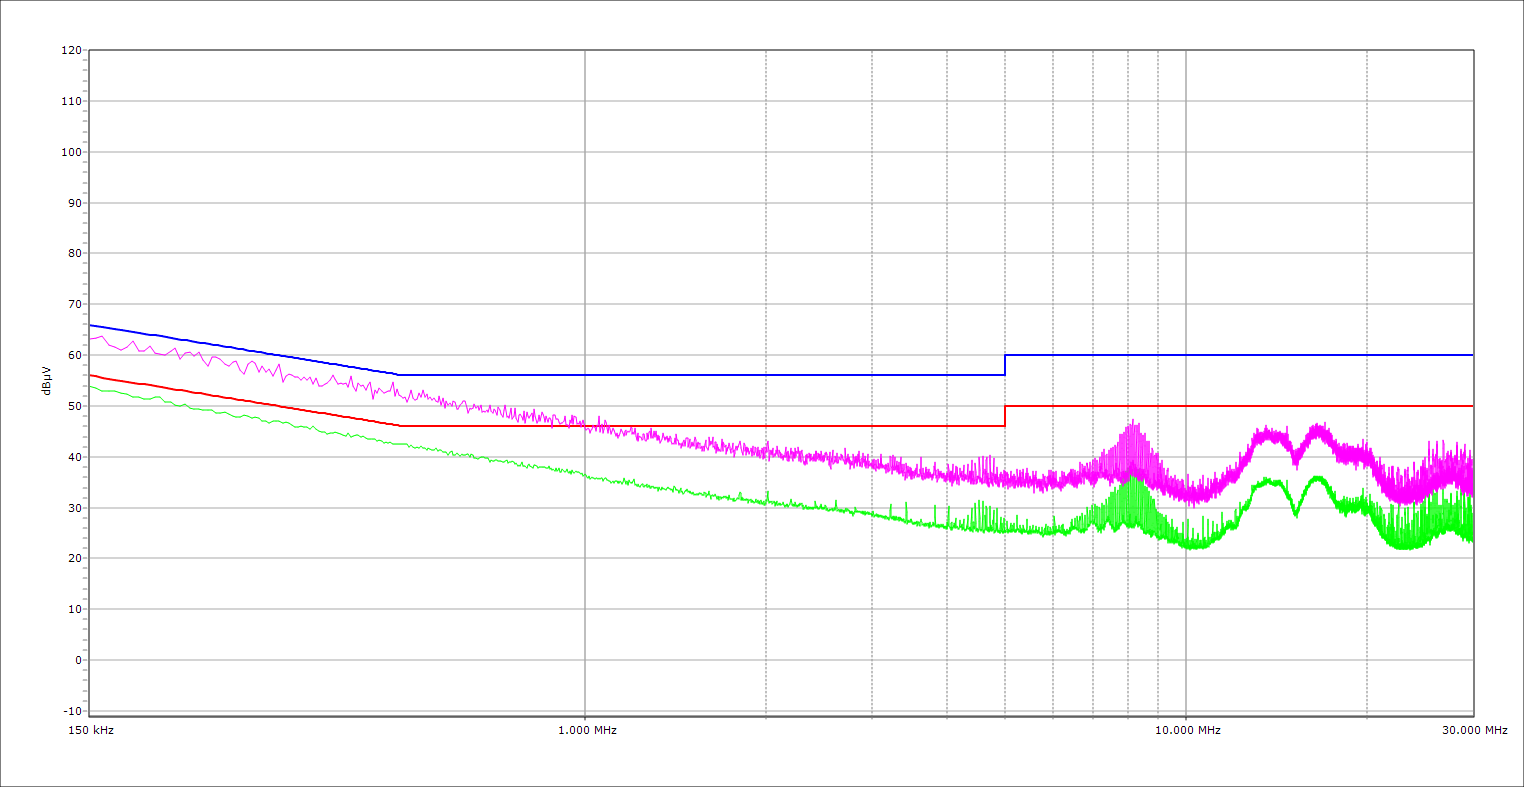The height and width of the screenshot is (787, 1524).
Task: Click the red limit line's vertical step
Action: coord(1005,416)
